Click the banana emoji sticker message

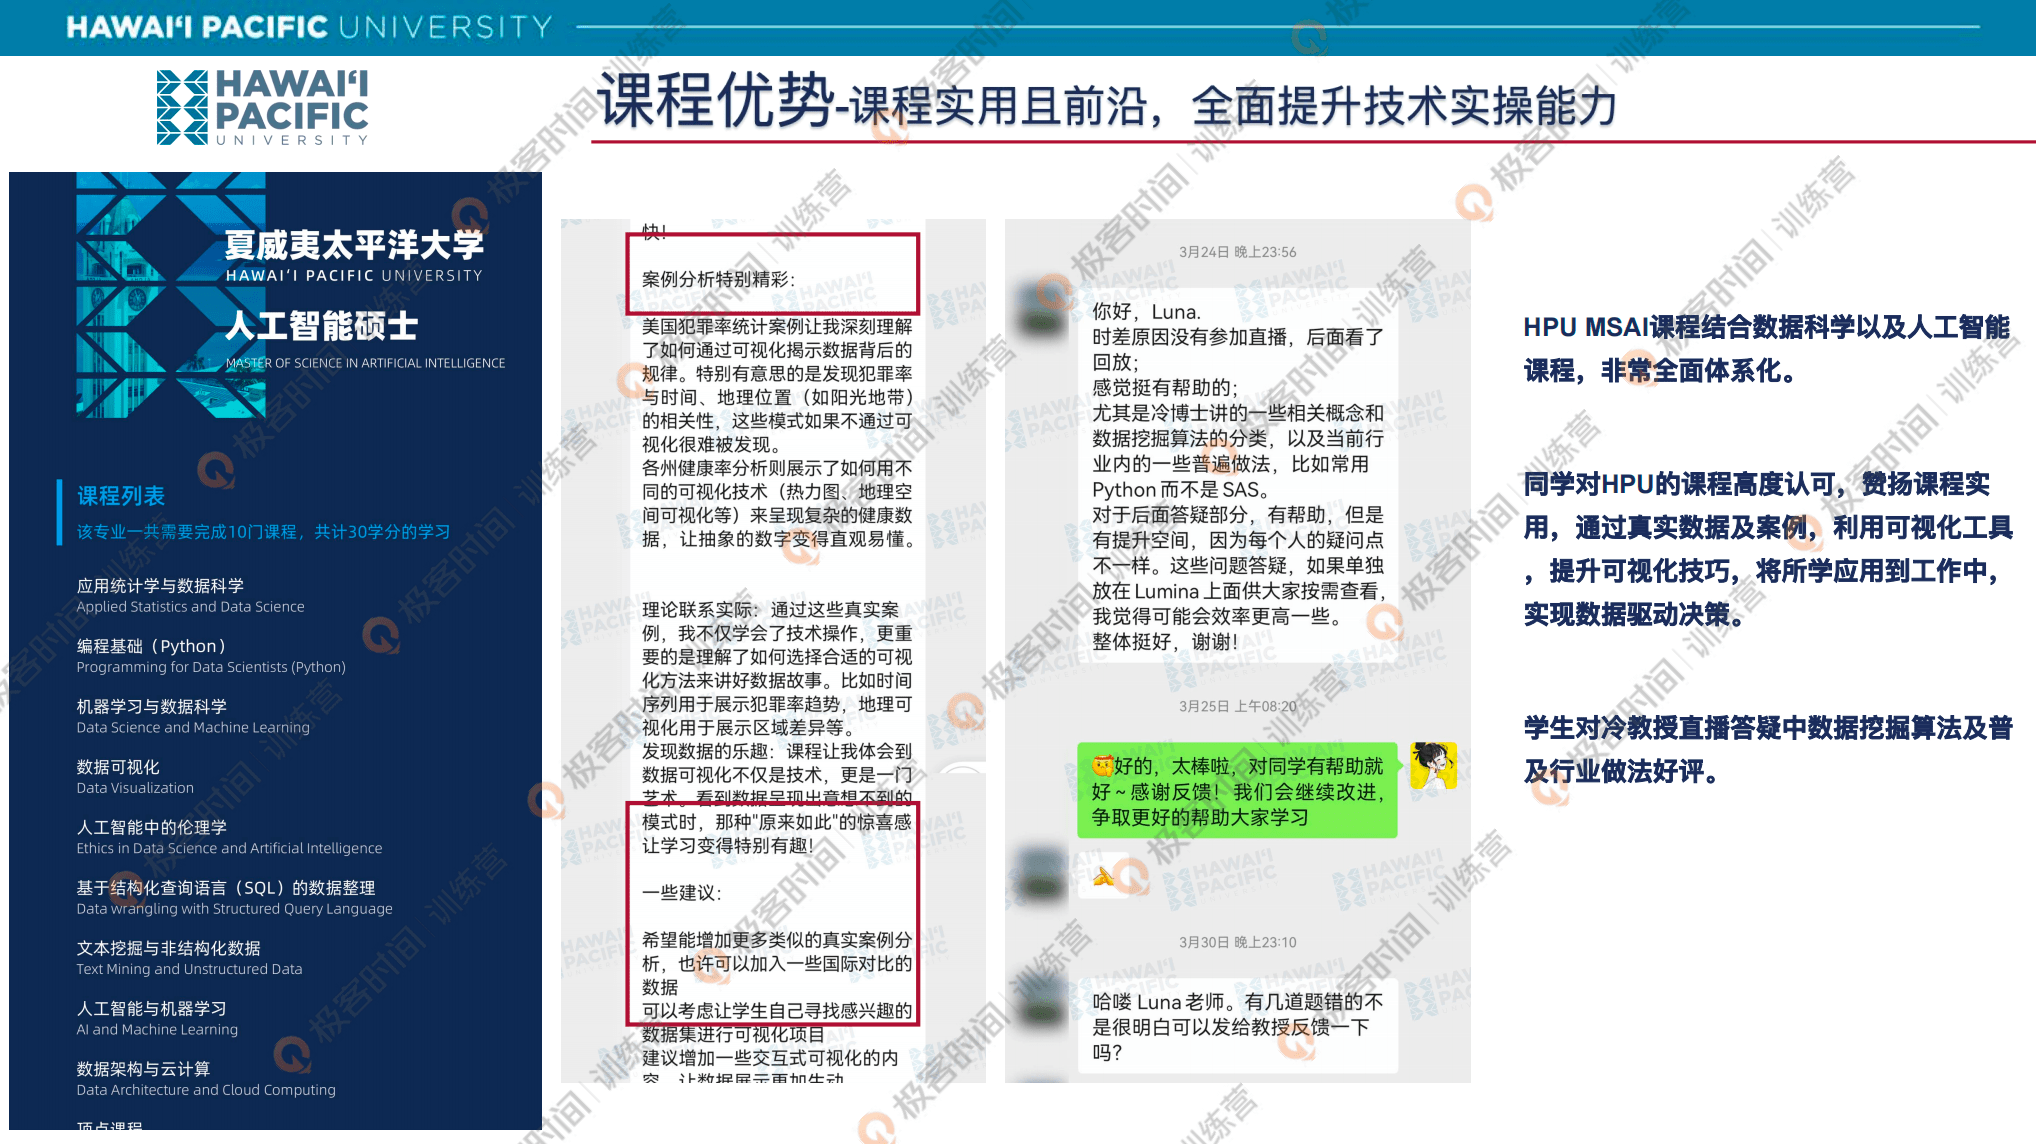coord(1104,877)
